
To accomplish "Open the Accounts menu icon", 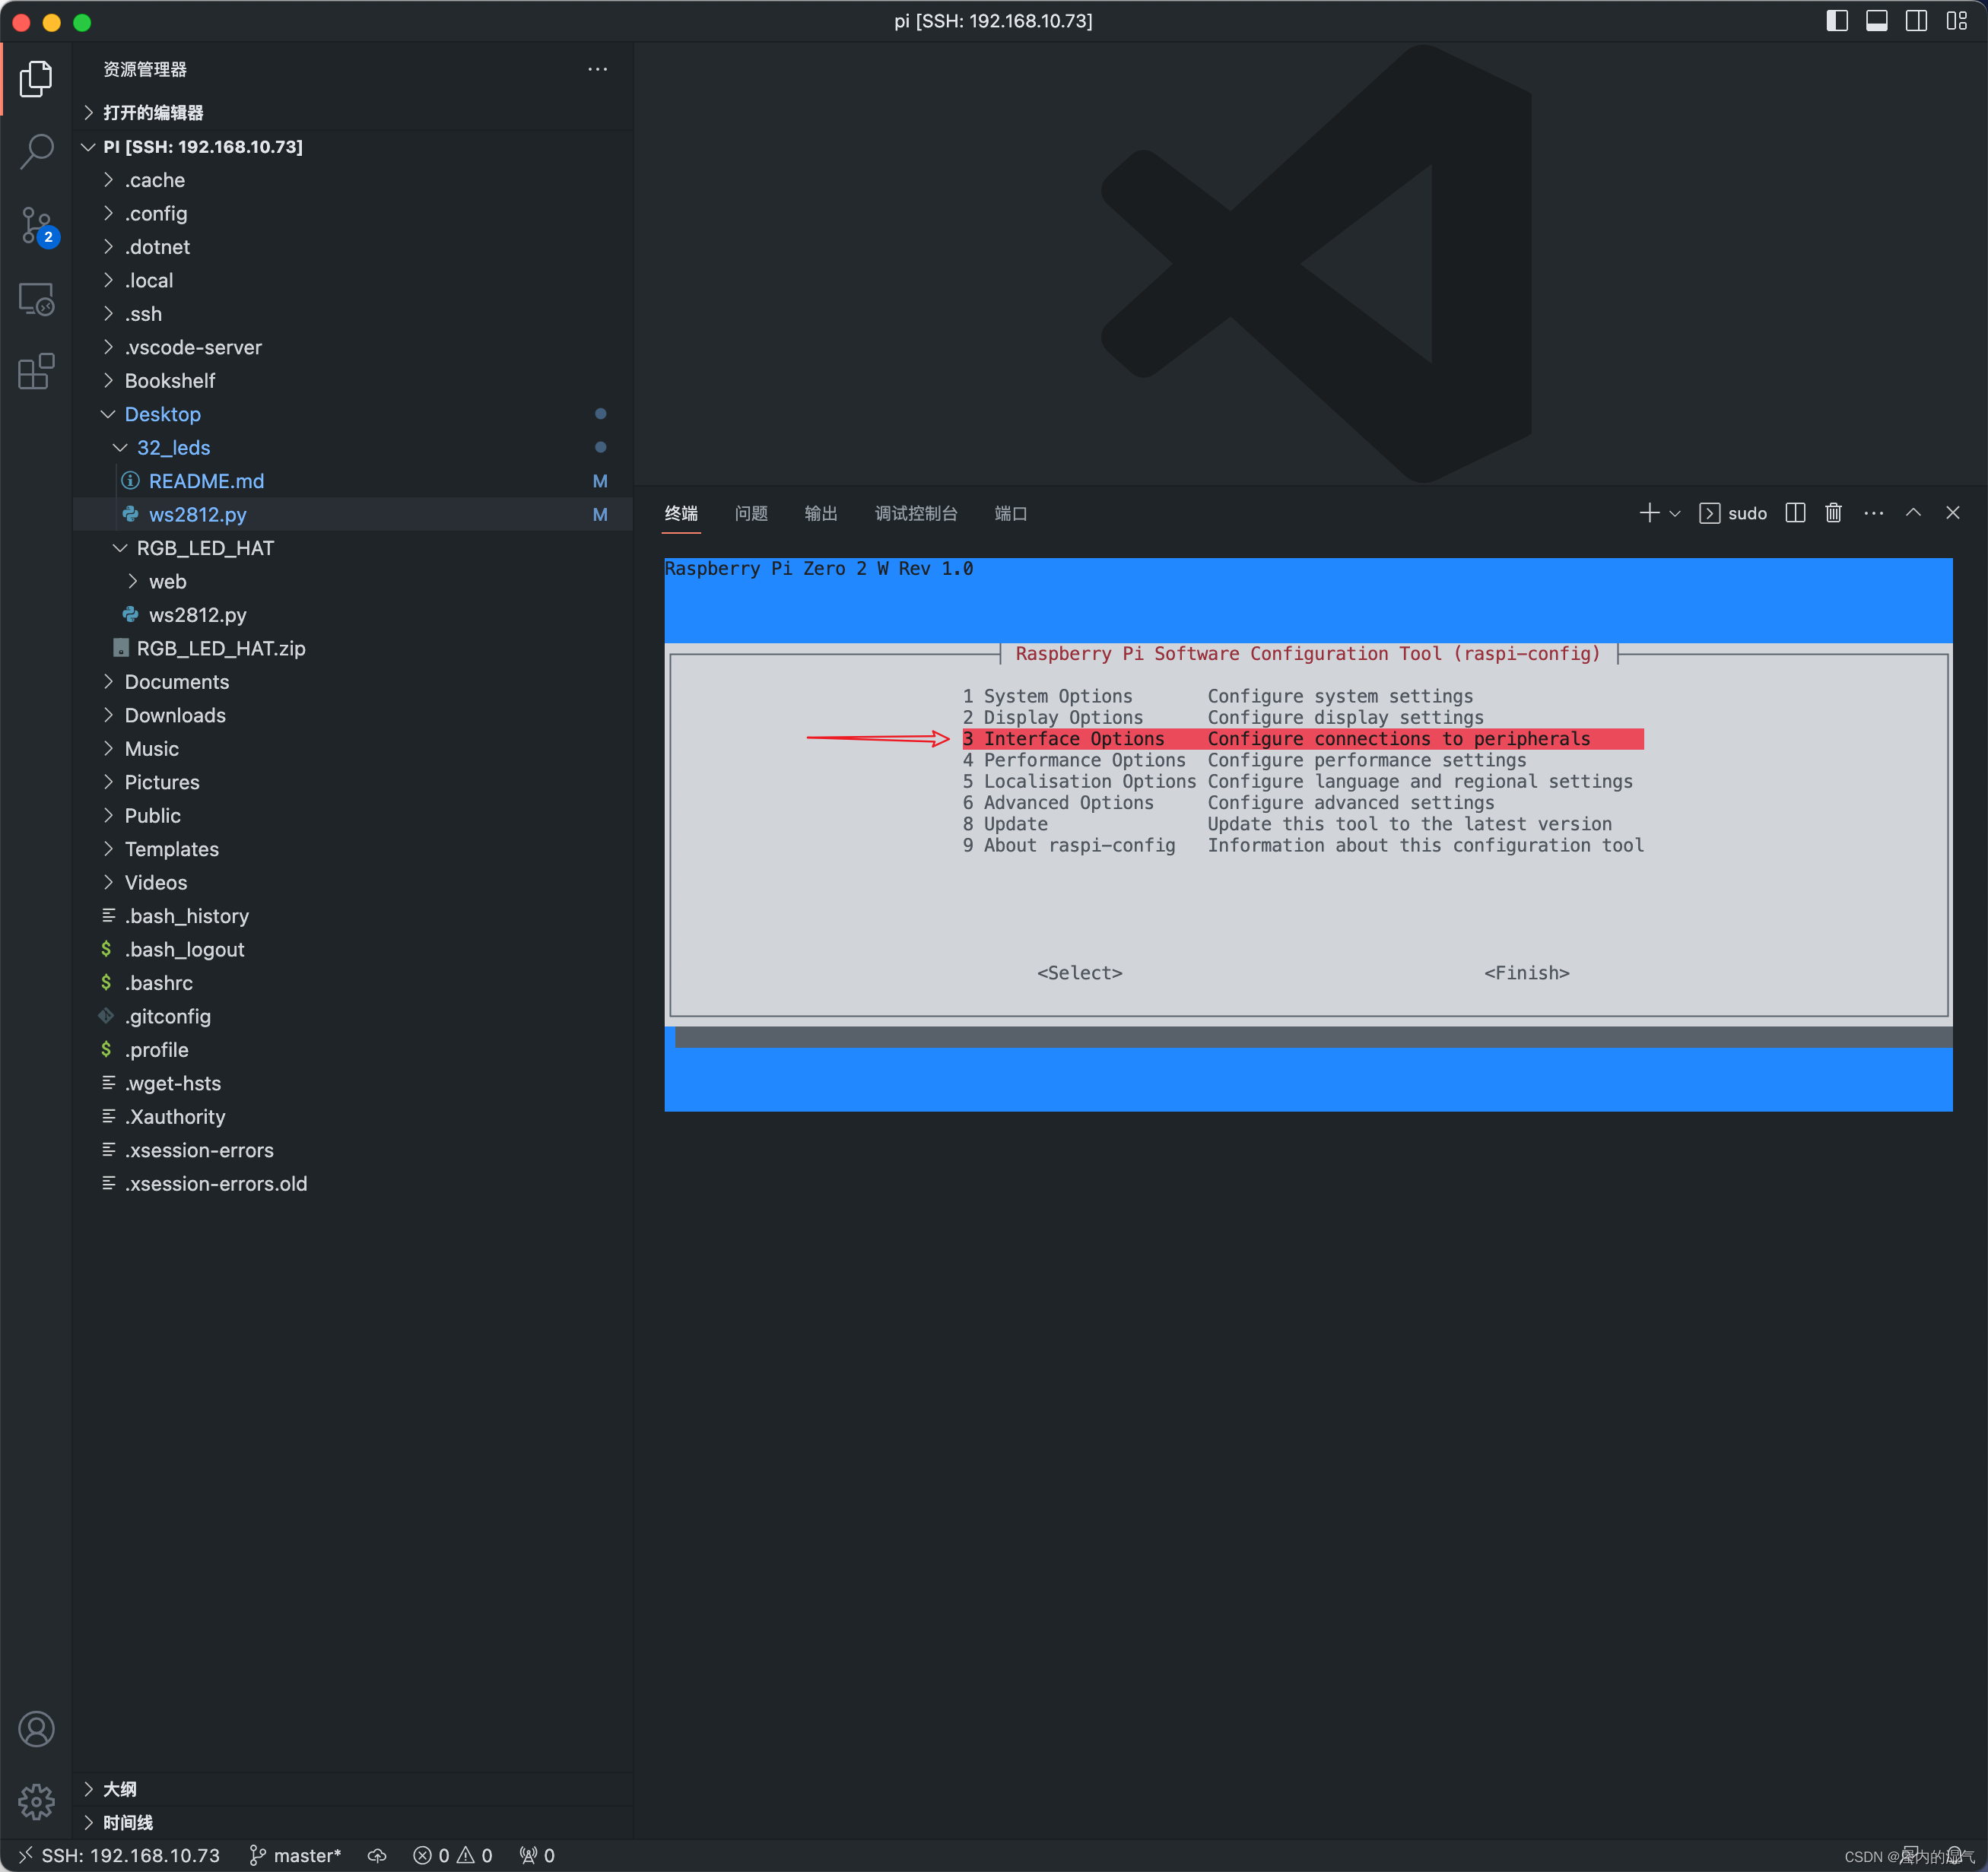I will [x=36, y=1729].
